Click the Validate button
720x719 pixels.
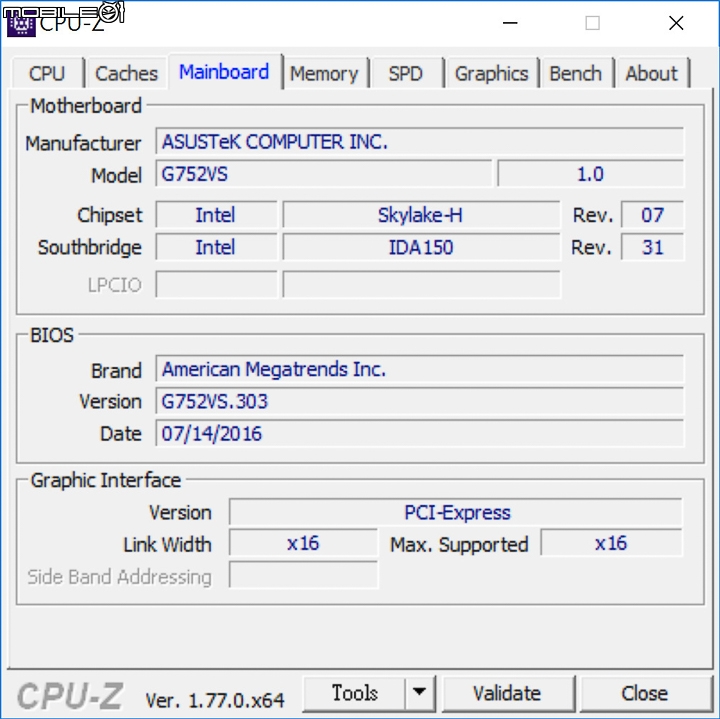pyautogui.click(x=507, y=693)
